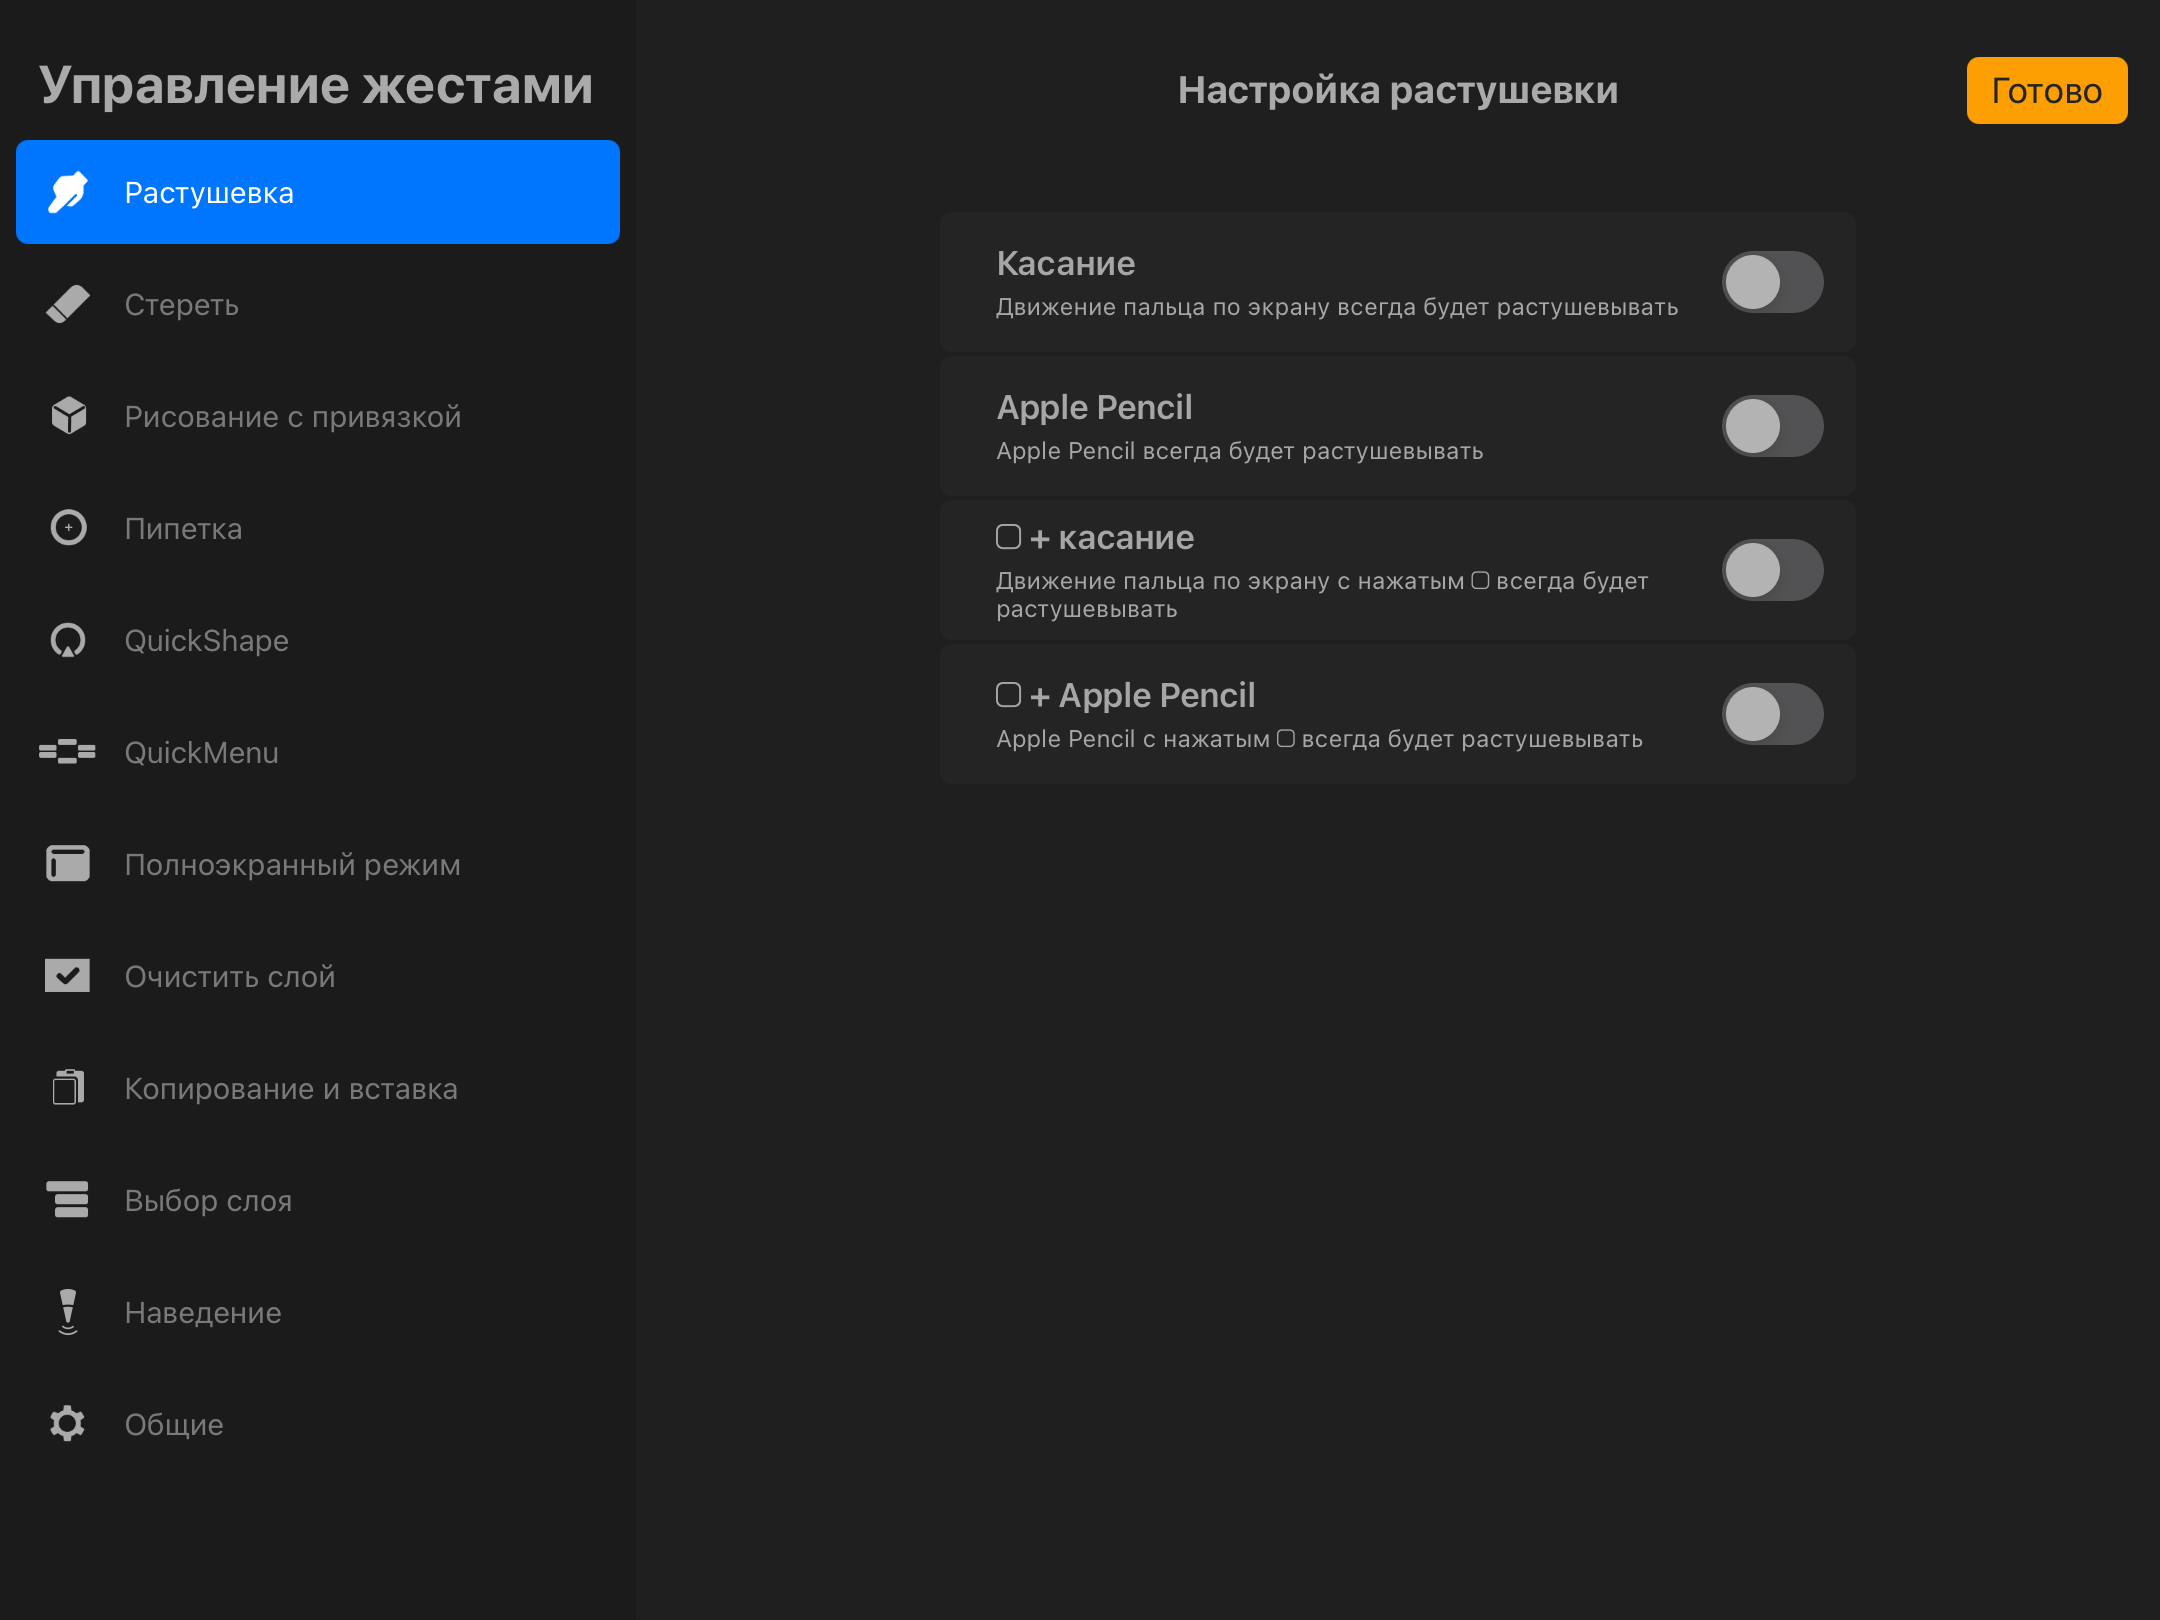Click the Рисование с привязкой cube icon
The image size is (2160, 1620).
(x=68, y=416)
